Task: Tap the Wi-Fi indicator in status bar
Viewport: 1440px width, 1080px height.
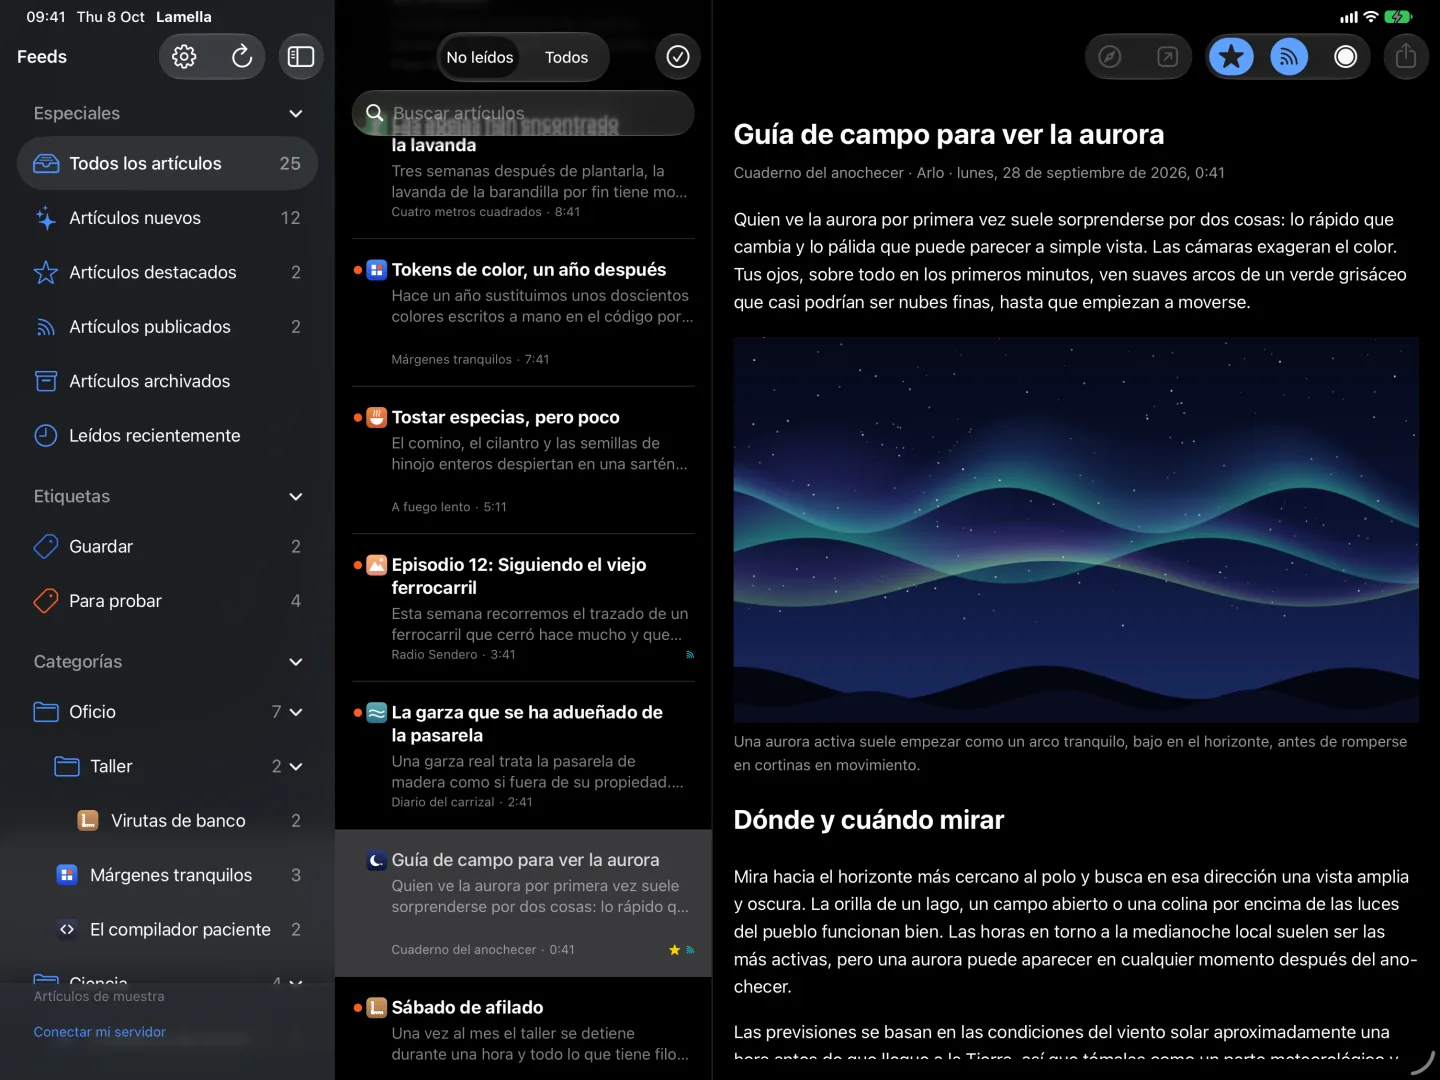Action: [1371, 17]
